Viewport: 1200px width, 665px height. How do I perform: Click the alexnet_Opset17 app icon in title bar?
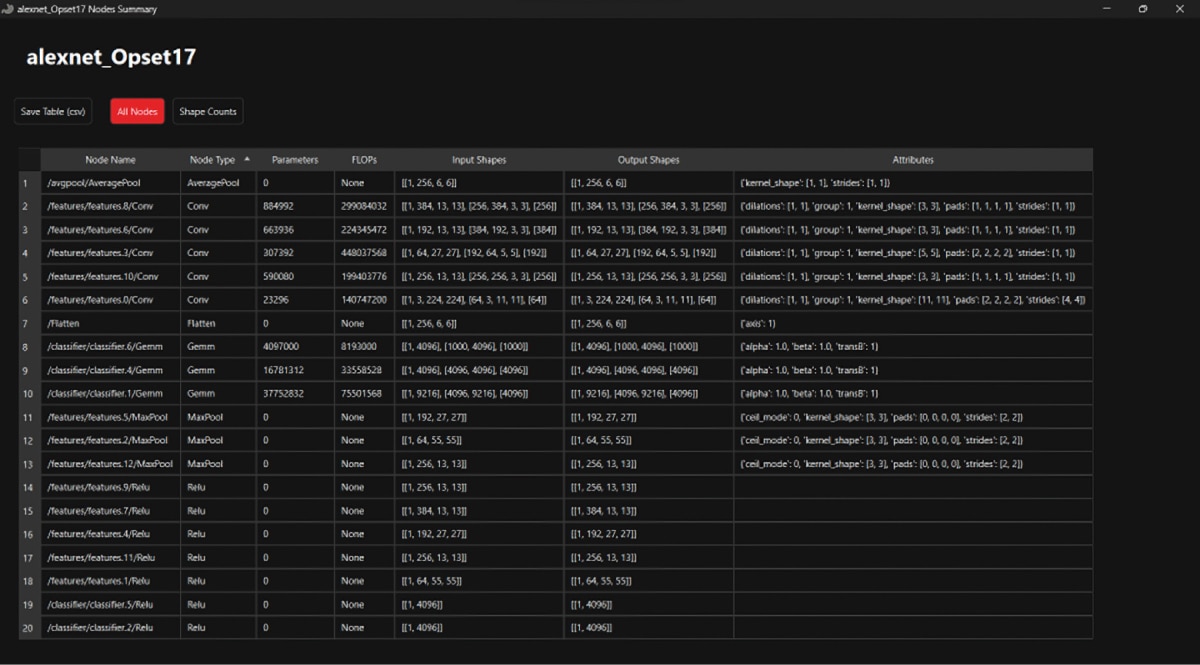coord(9,8)
